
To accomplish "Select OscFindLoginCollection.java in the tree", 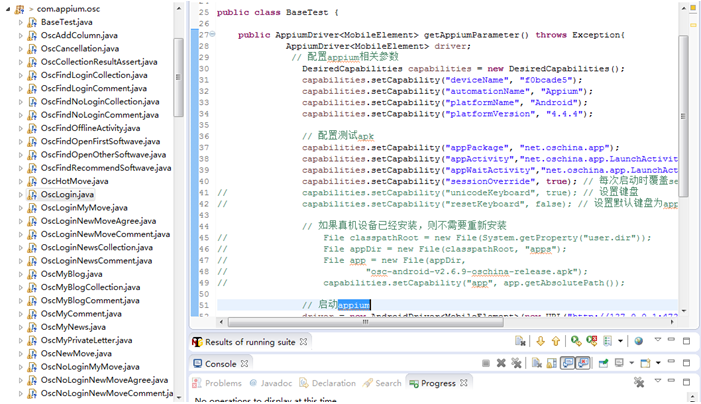I will tap(94, 75).
